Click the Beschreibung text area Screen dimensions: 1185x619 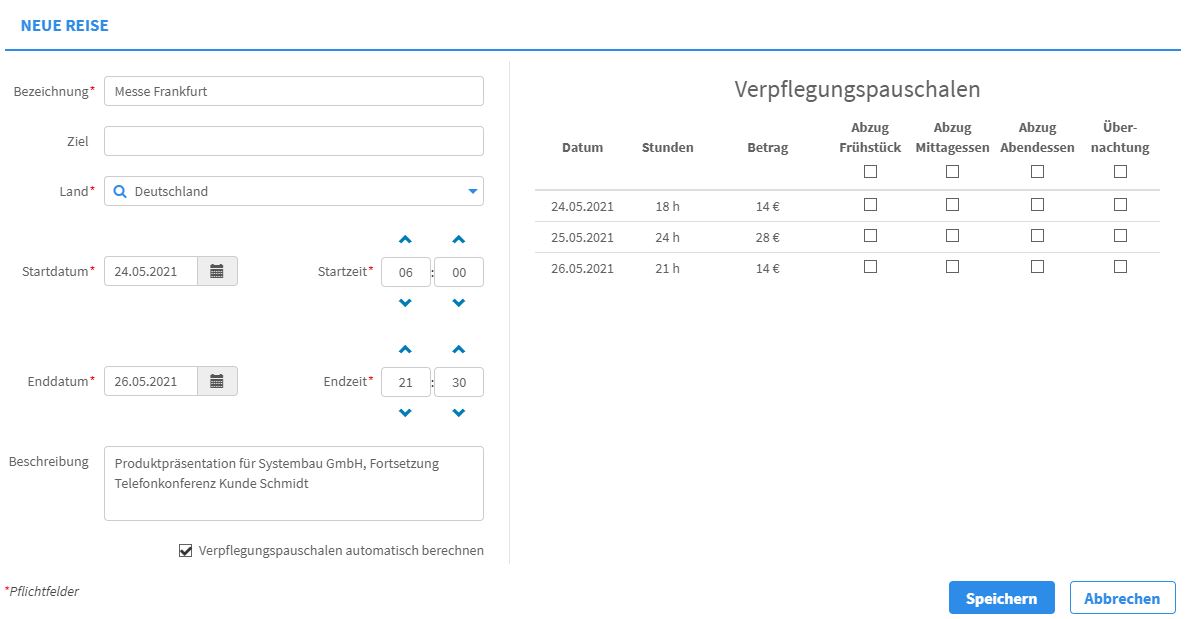(x=293, y=483)
